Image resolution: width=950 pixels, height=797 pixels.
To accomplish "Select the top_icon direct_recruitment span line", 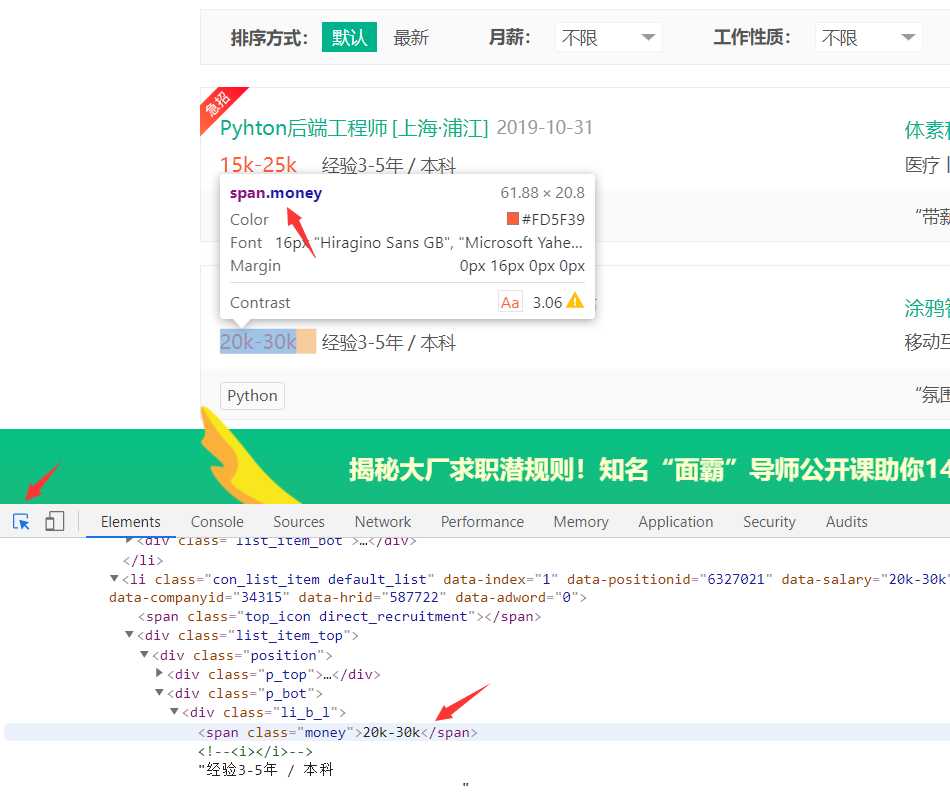I will coord(339,616).
